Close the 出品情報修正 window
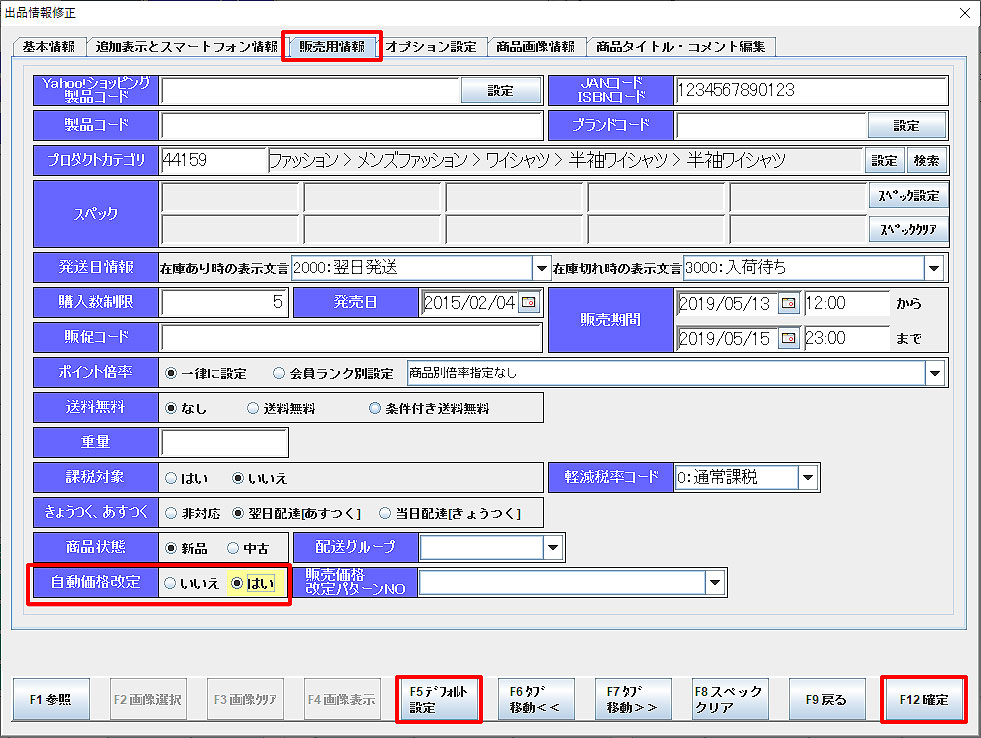 pos(964,13)
